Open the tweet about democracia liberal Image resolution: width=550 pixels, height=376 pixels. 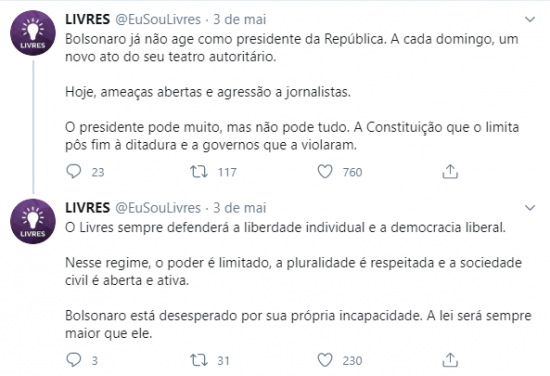(298, 280)
